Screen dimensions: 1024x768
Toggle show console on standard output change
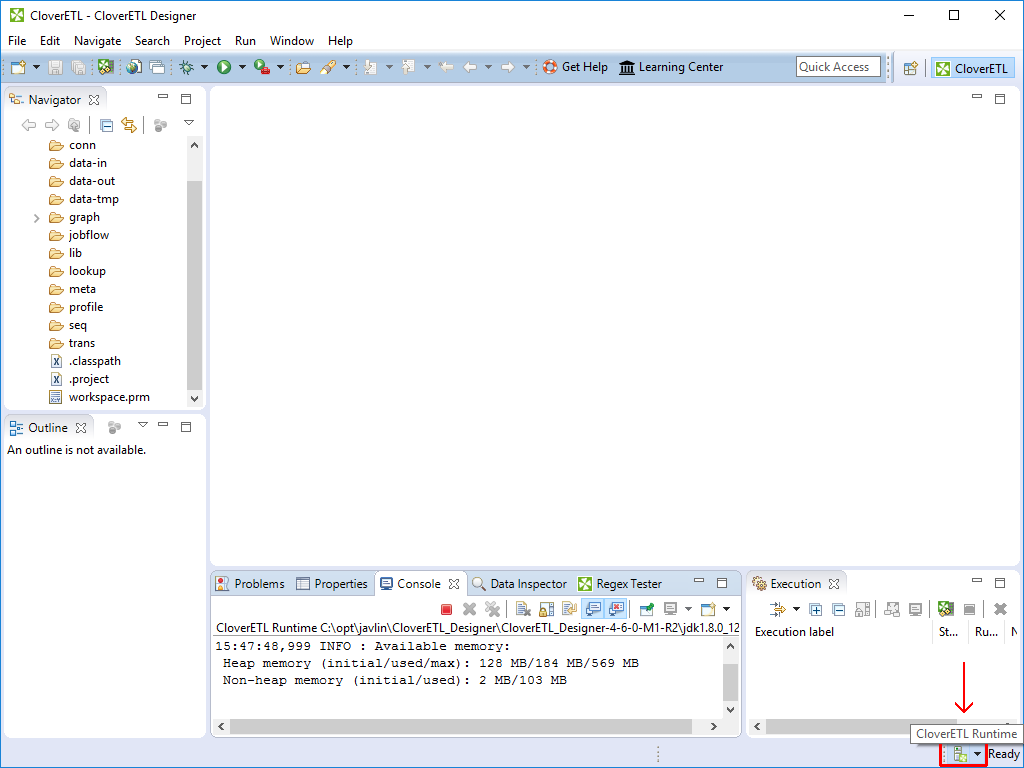pos(593,609)
